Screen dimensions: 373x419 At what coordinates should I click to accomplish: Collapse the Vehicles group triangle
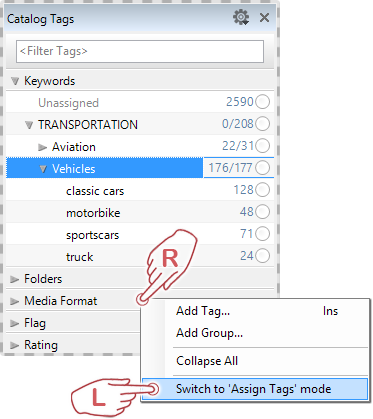(x=43, y=169)
